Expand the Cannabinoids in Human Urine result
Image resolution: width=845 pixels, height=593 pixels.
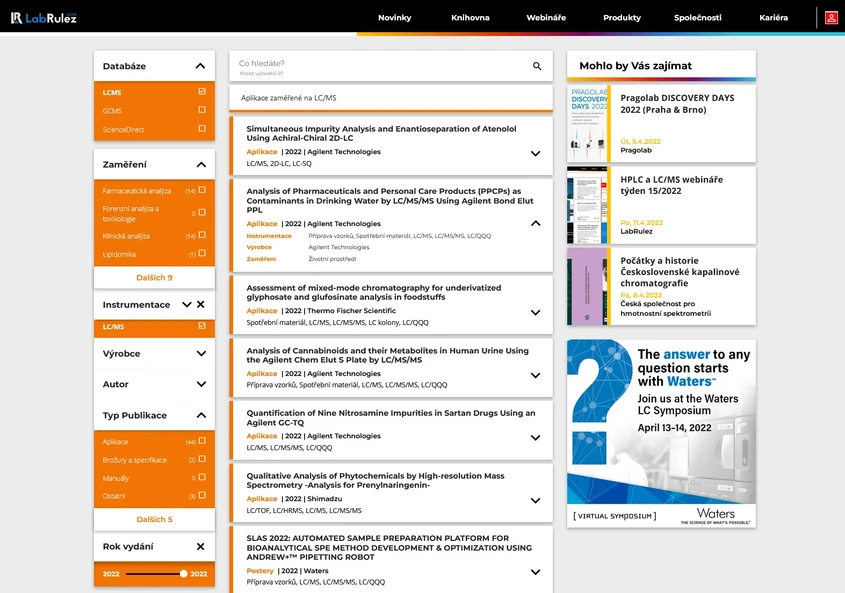click(535, 375)
